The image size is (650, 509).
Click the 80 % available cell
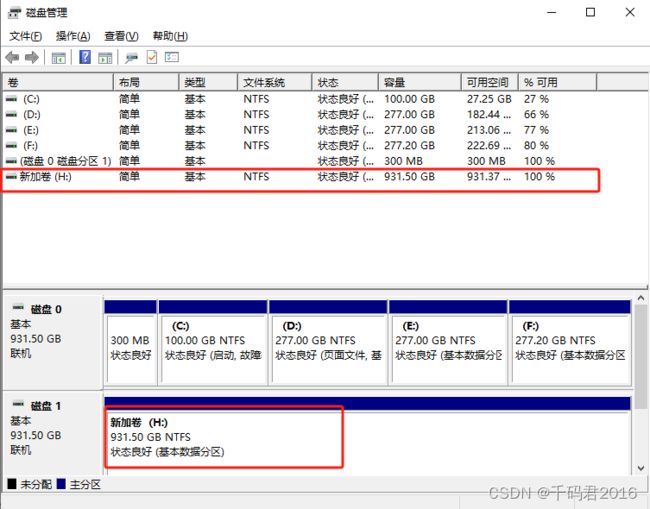pyautogui.click(x=536, y=145)
